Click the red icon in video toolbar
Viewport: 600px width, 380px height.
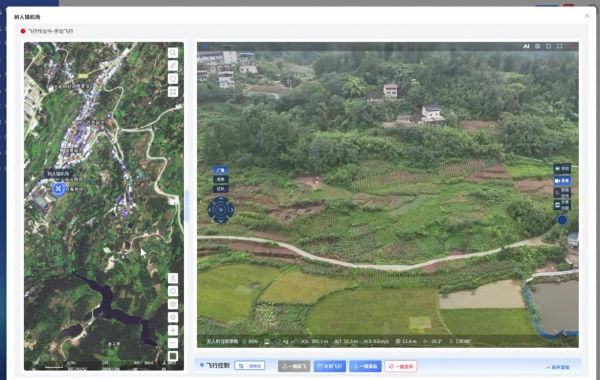[x=571, y=46]
